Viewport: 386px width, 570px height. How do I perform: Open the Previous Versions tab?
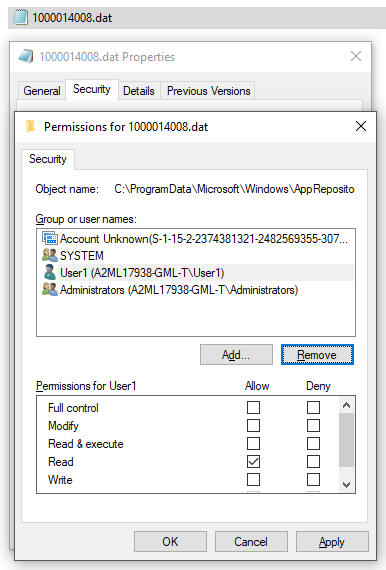click(209, 91)
